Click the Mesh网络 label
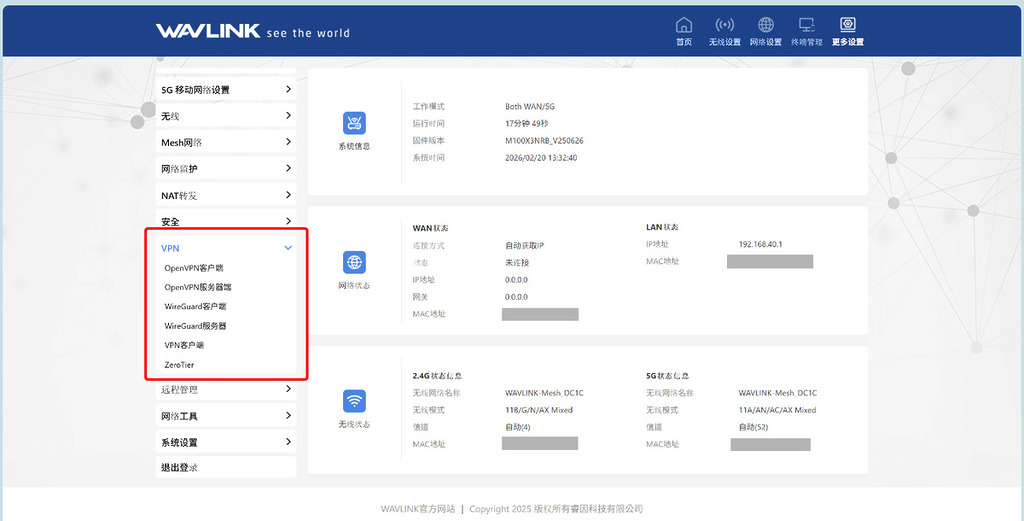Image resolution: width=1024 pixels, height=521 pixels. click(182, 142)
